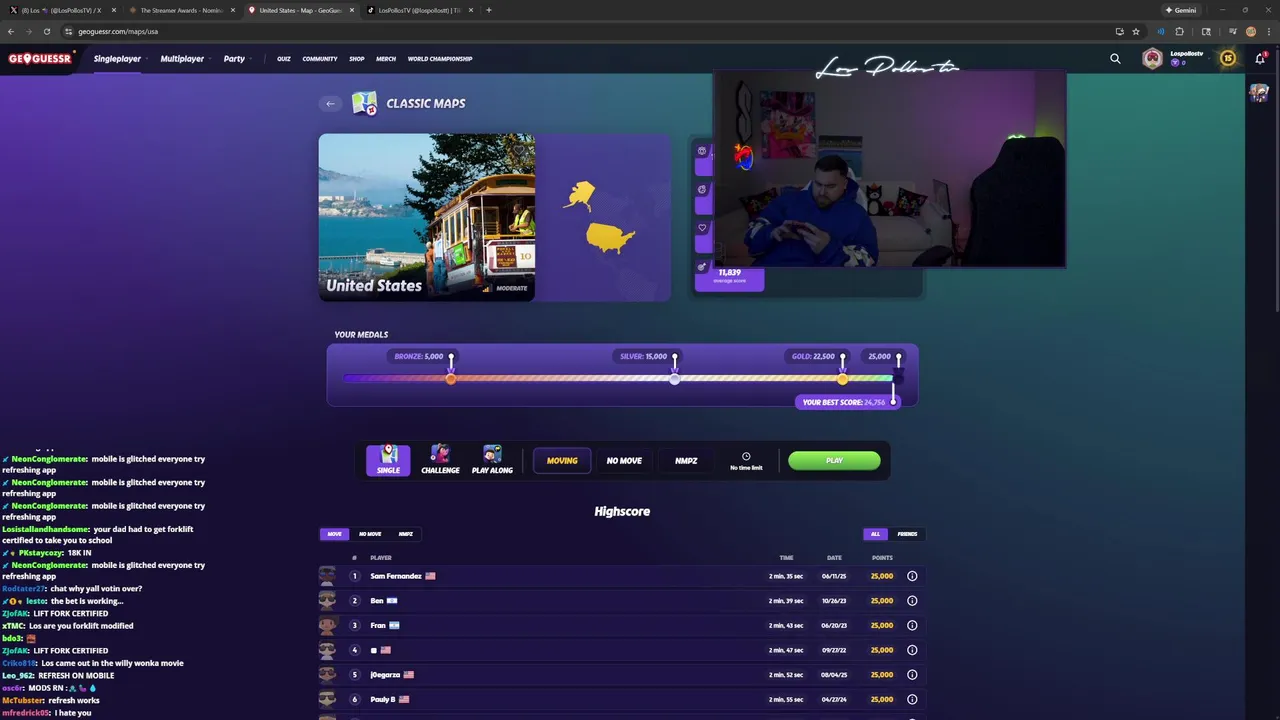This screenshot has width=1280, height=720.
Task: Select the Play Along mode icon
Action: (x=492, y=460)
